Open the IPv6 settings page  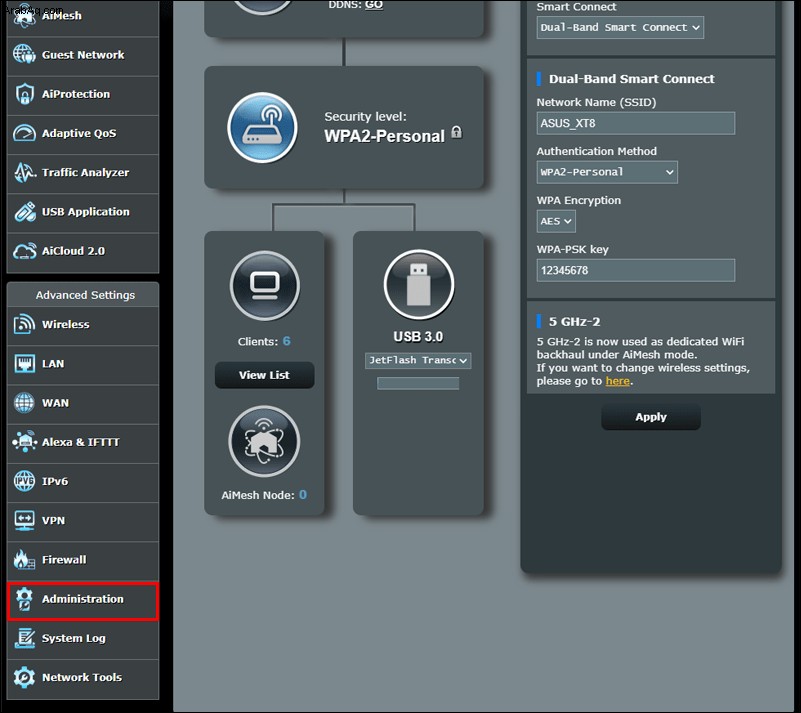tap(83, 481)
